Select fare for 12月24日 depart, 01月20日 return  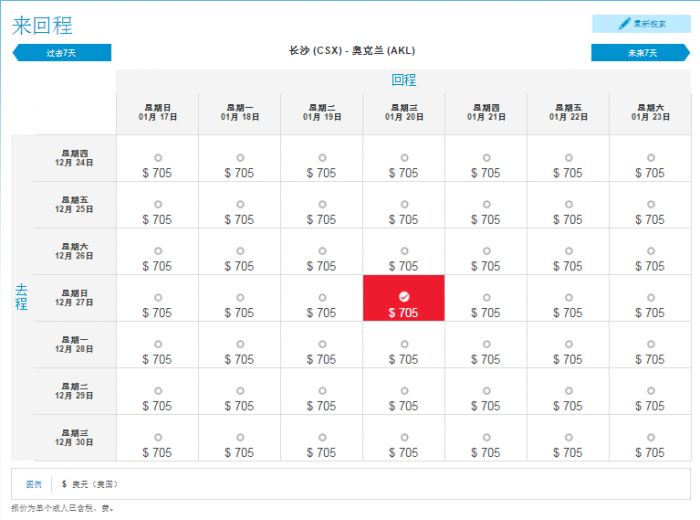click(x=404, y=158)
